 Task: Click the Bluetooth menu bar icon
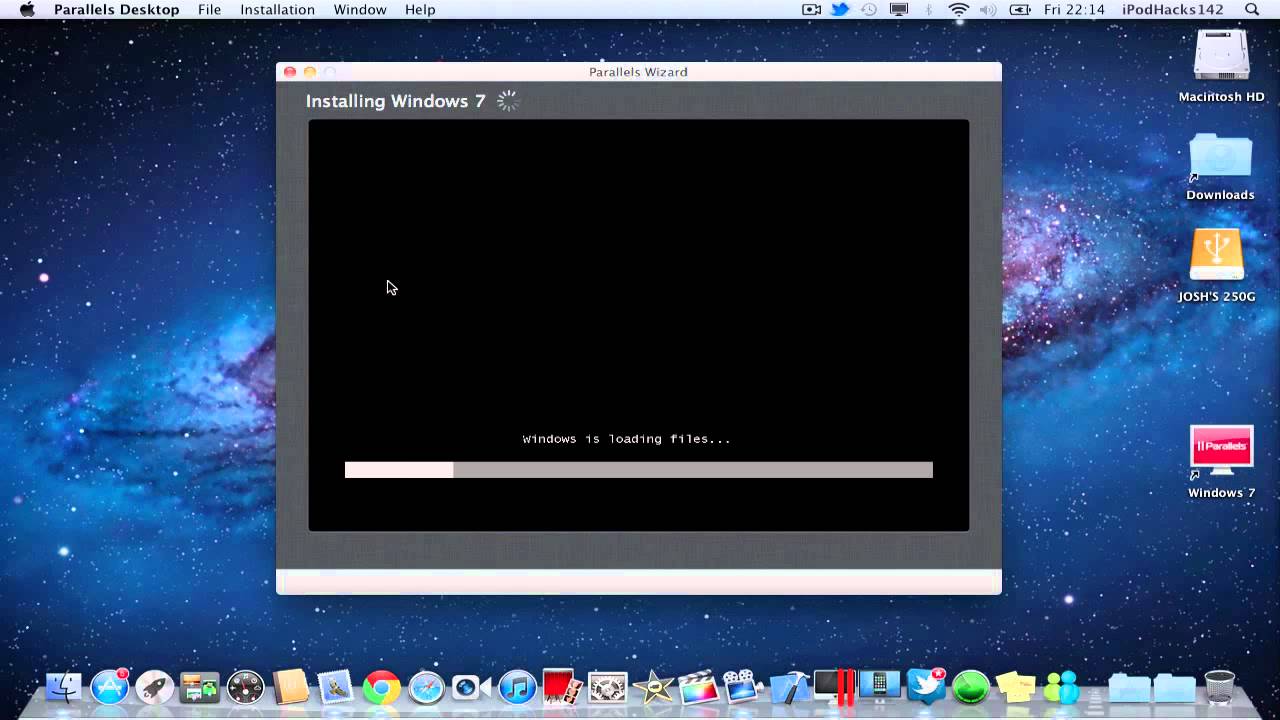pyautogui.click(x=928, y=10)
